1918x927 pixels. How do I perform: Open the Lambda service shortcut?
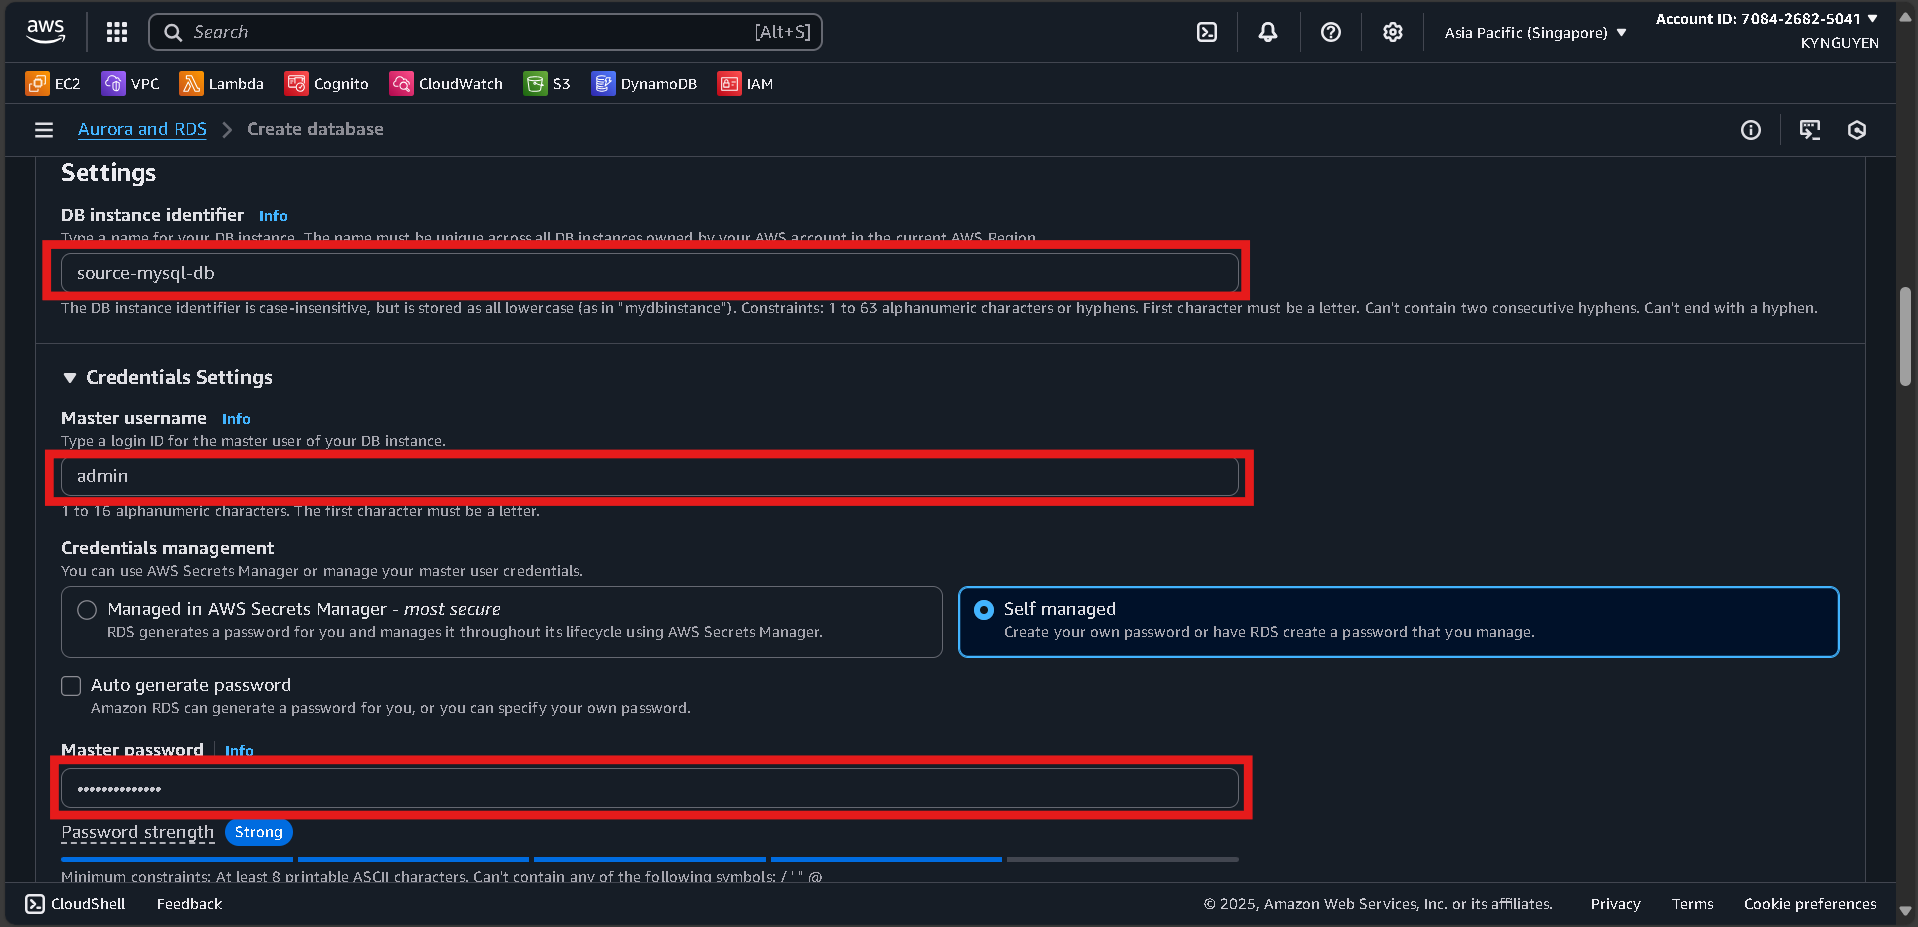pos(221,83)
